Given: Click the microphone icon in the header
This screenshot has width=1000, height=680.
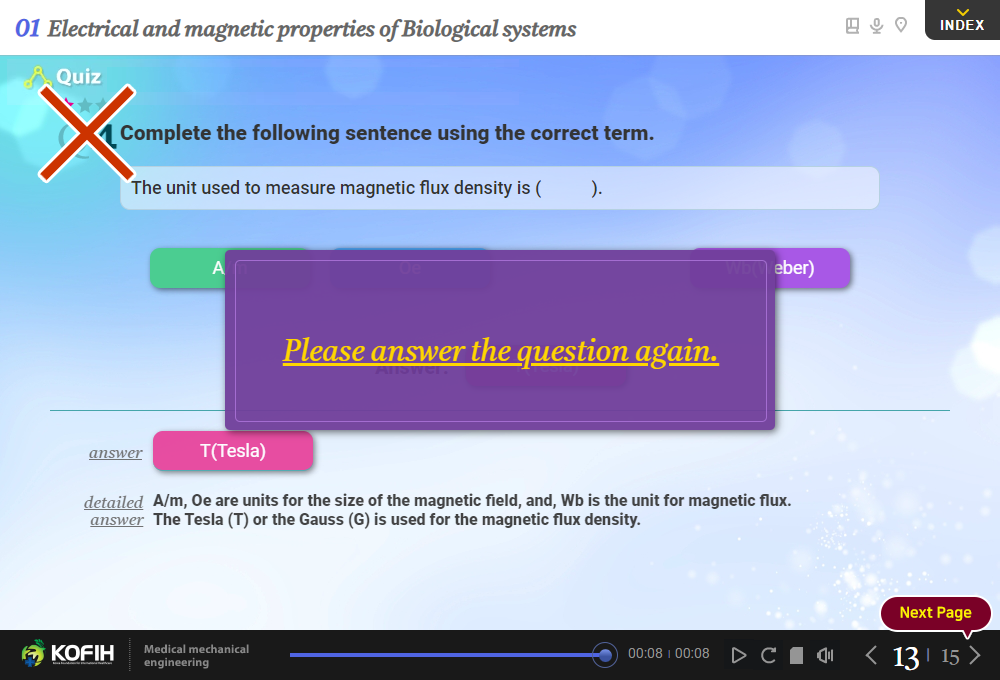Looking at the screenshot, I should point(877,26).
